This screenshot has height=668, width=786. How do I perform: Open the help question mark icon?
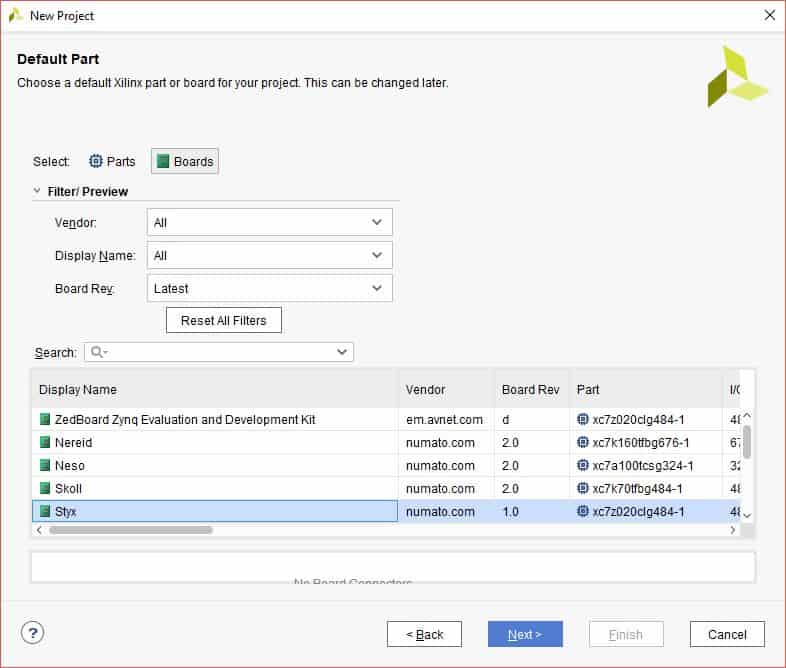click(33, 633)
